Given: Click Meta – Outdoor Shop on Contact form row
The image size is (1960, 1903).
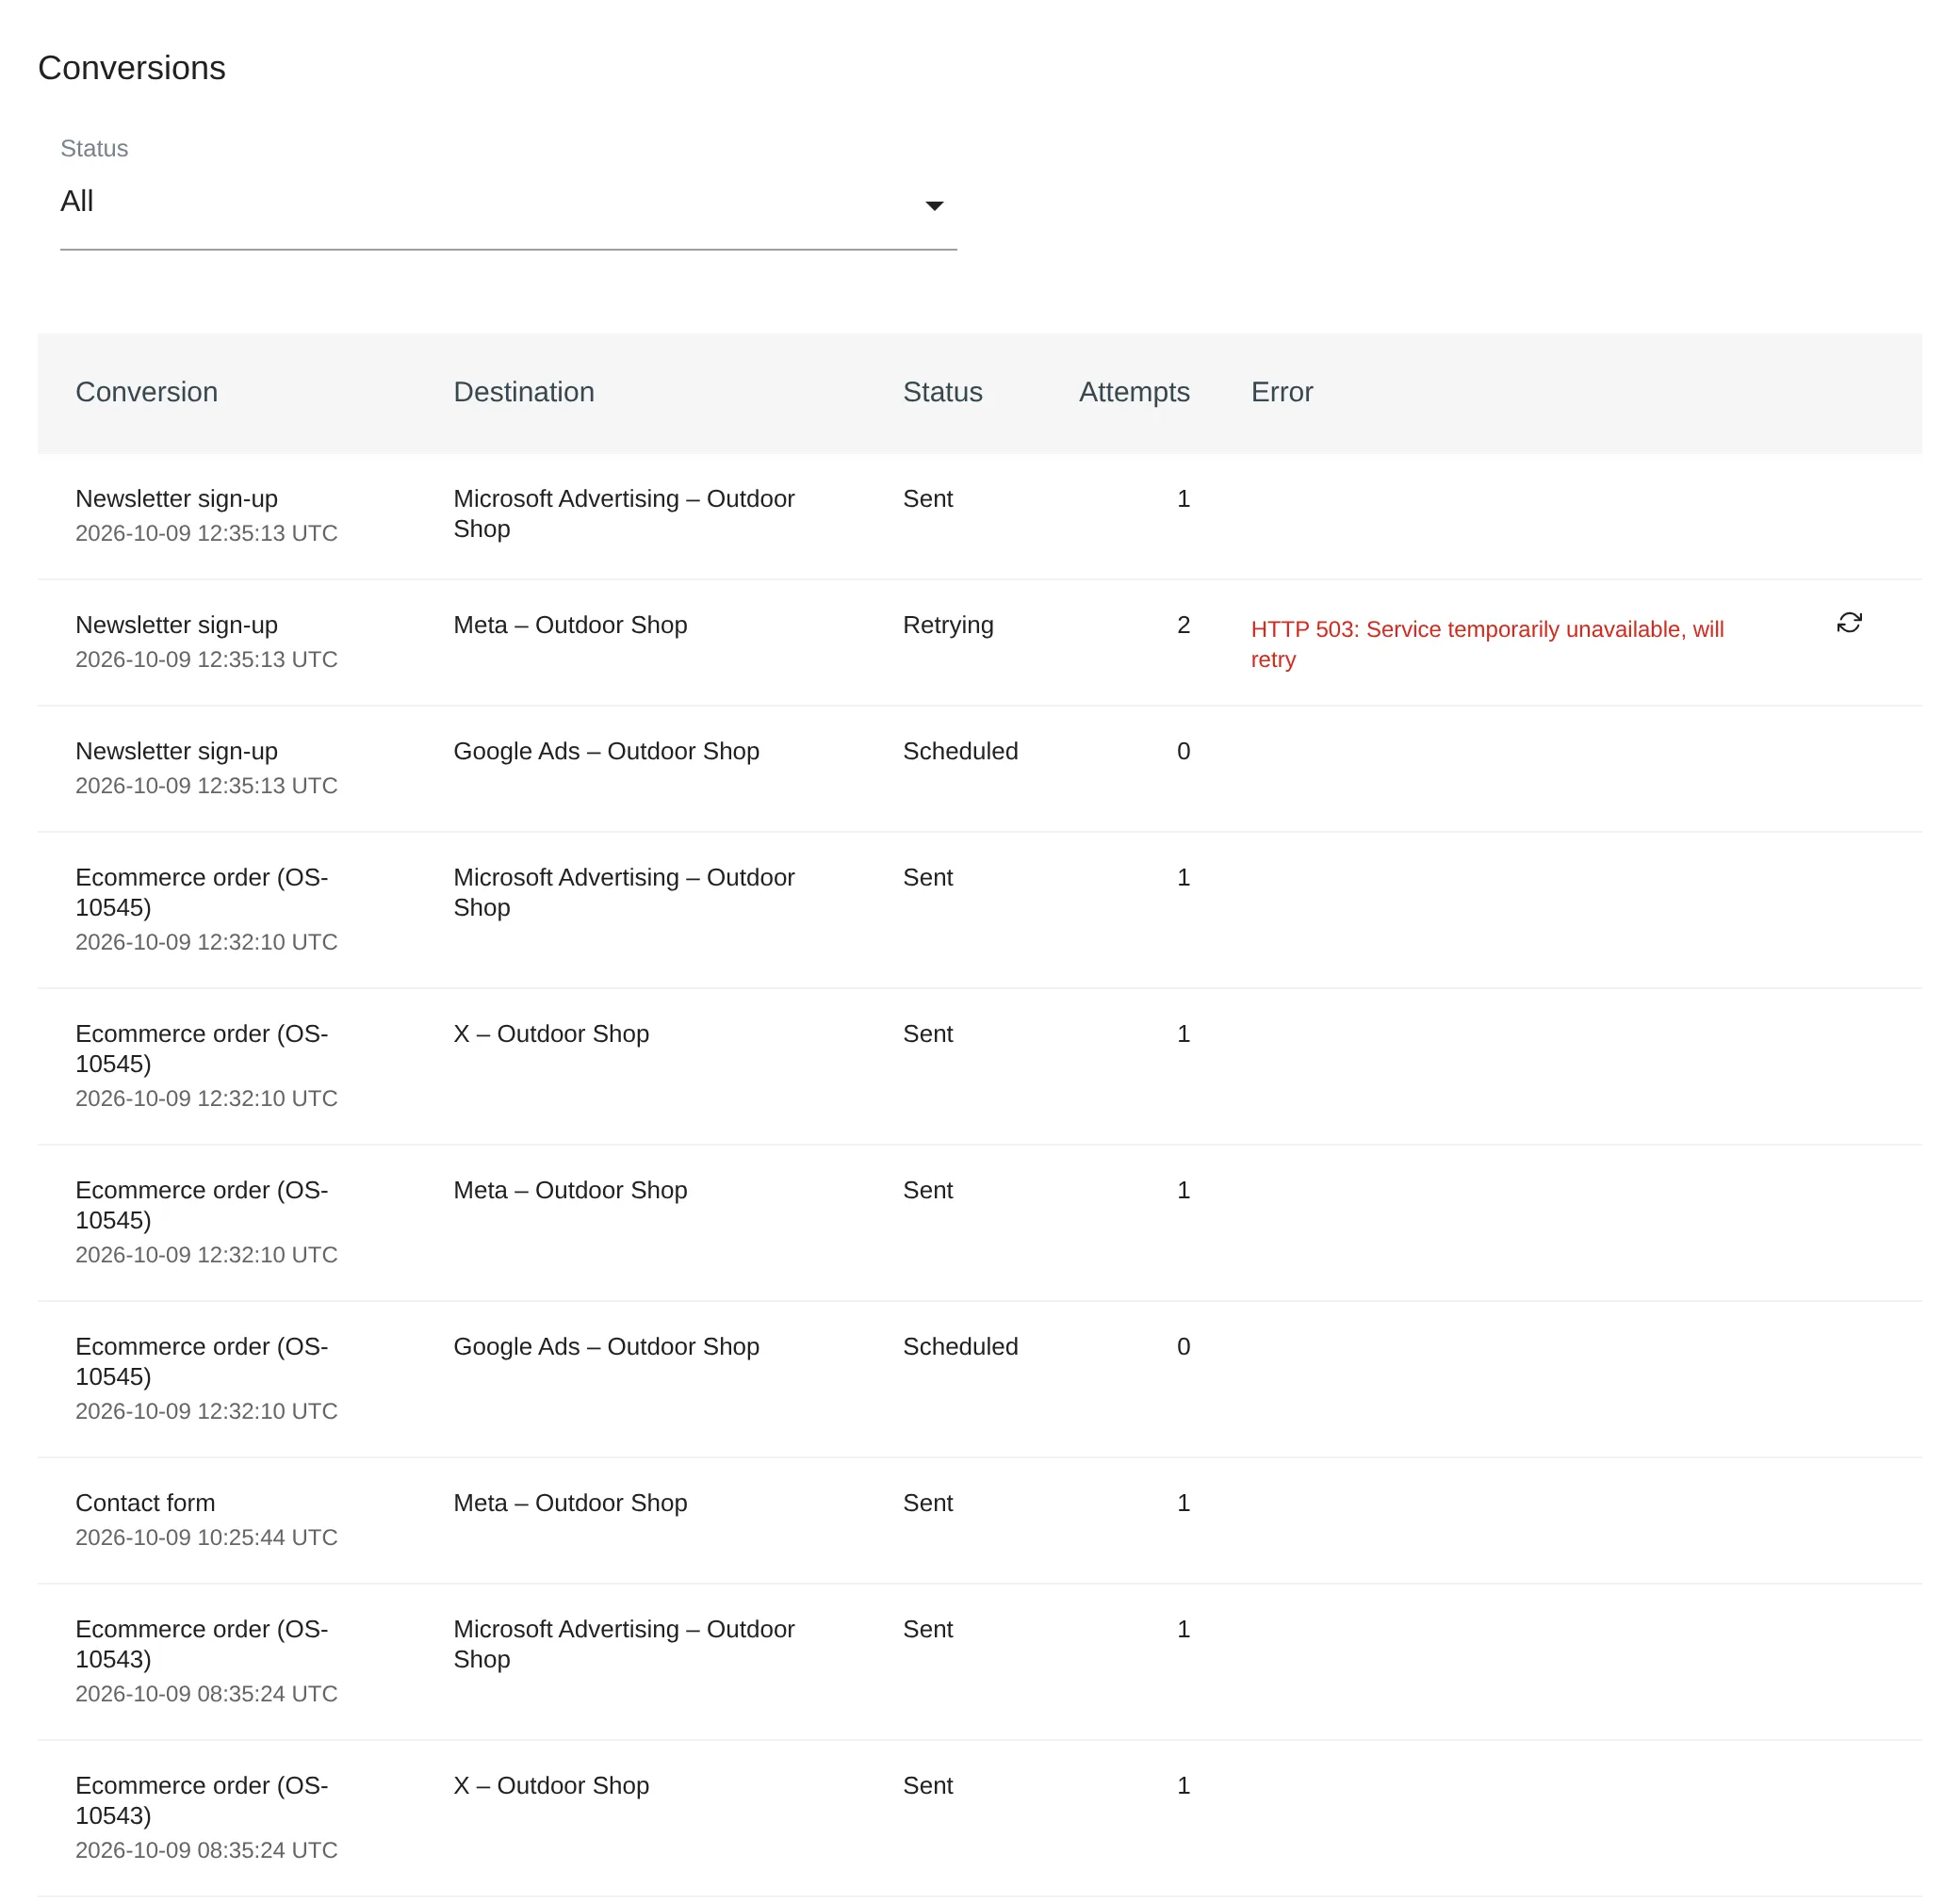Looking at the screenshot, I should 570,1502.
